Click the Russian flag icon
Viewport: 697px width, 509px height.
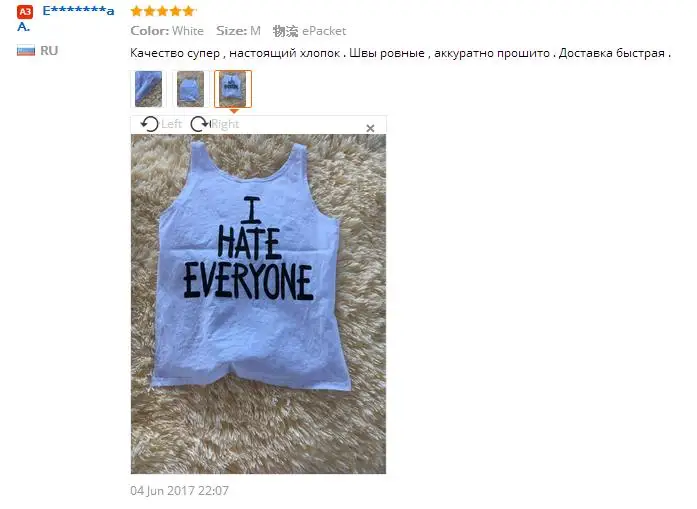pyautogui.click(x=26, y=51)
